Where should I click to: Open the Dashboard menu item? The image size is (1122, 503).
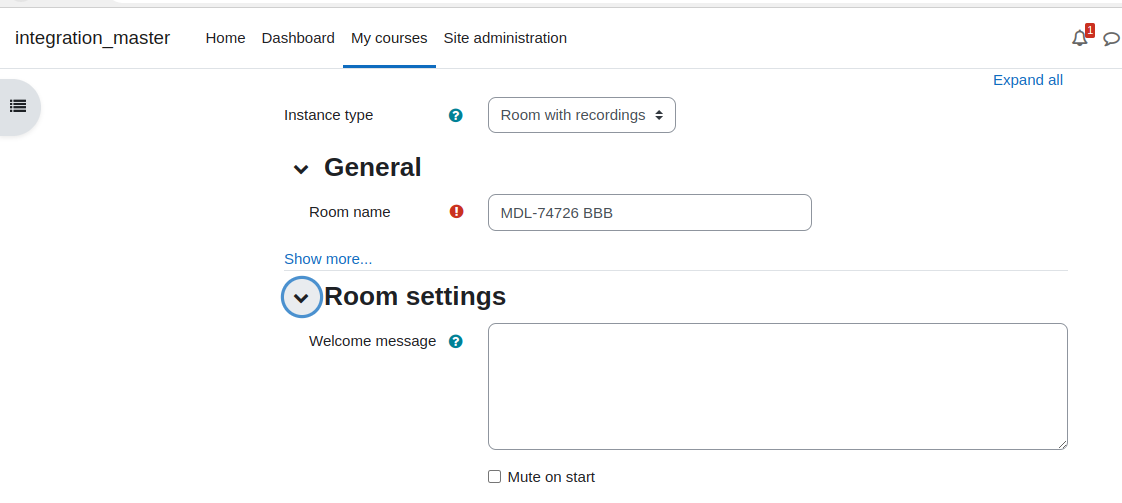(298, 38)
